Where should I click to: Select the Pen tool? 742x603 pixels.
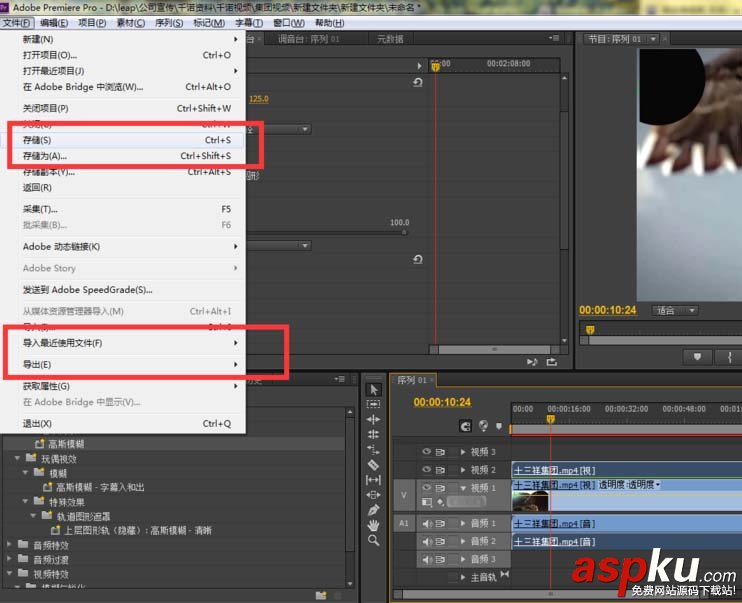click(373, 510)
